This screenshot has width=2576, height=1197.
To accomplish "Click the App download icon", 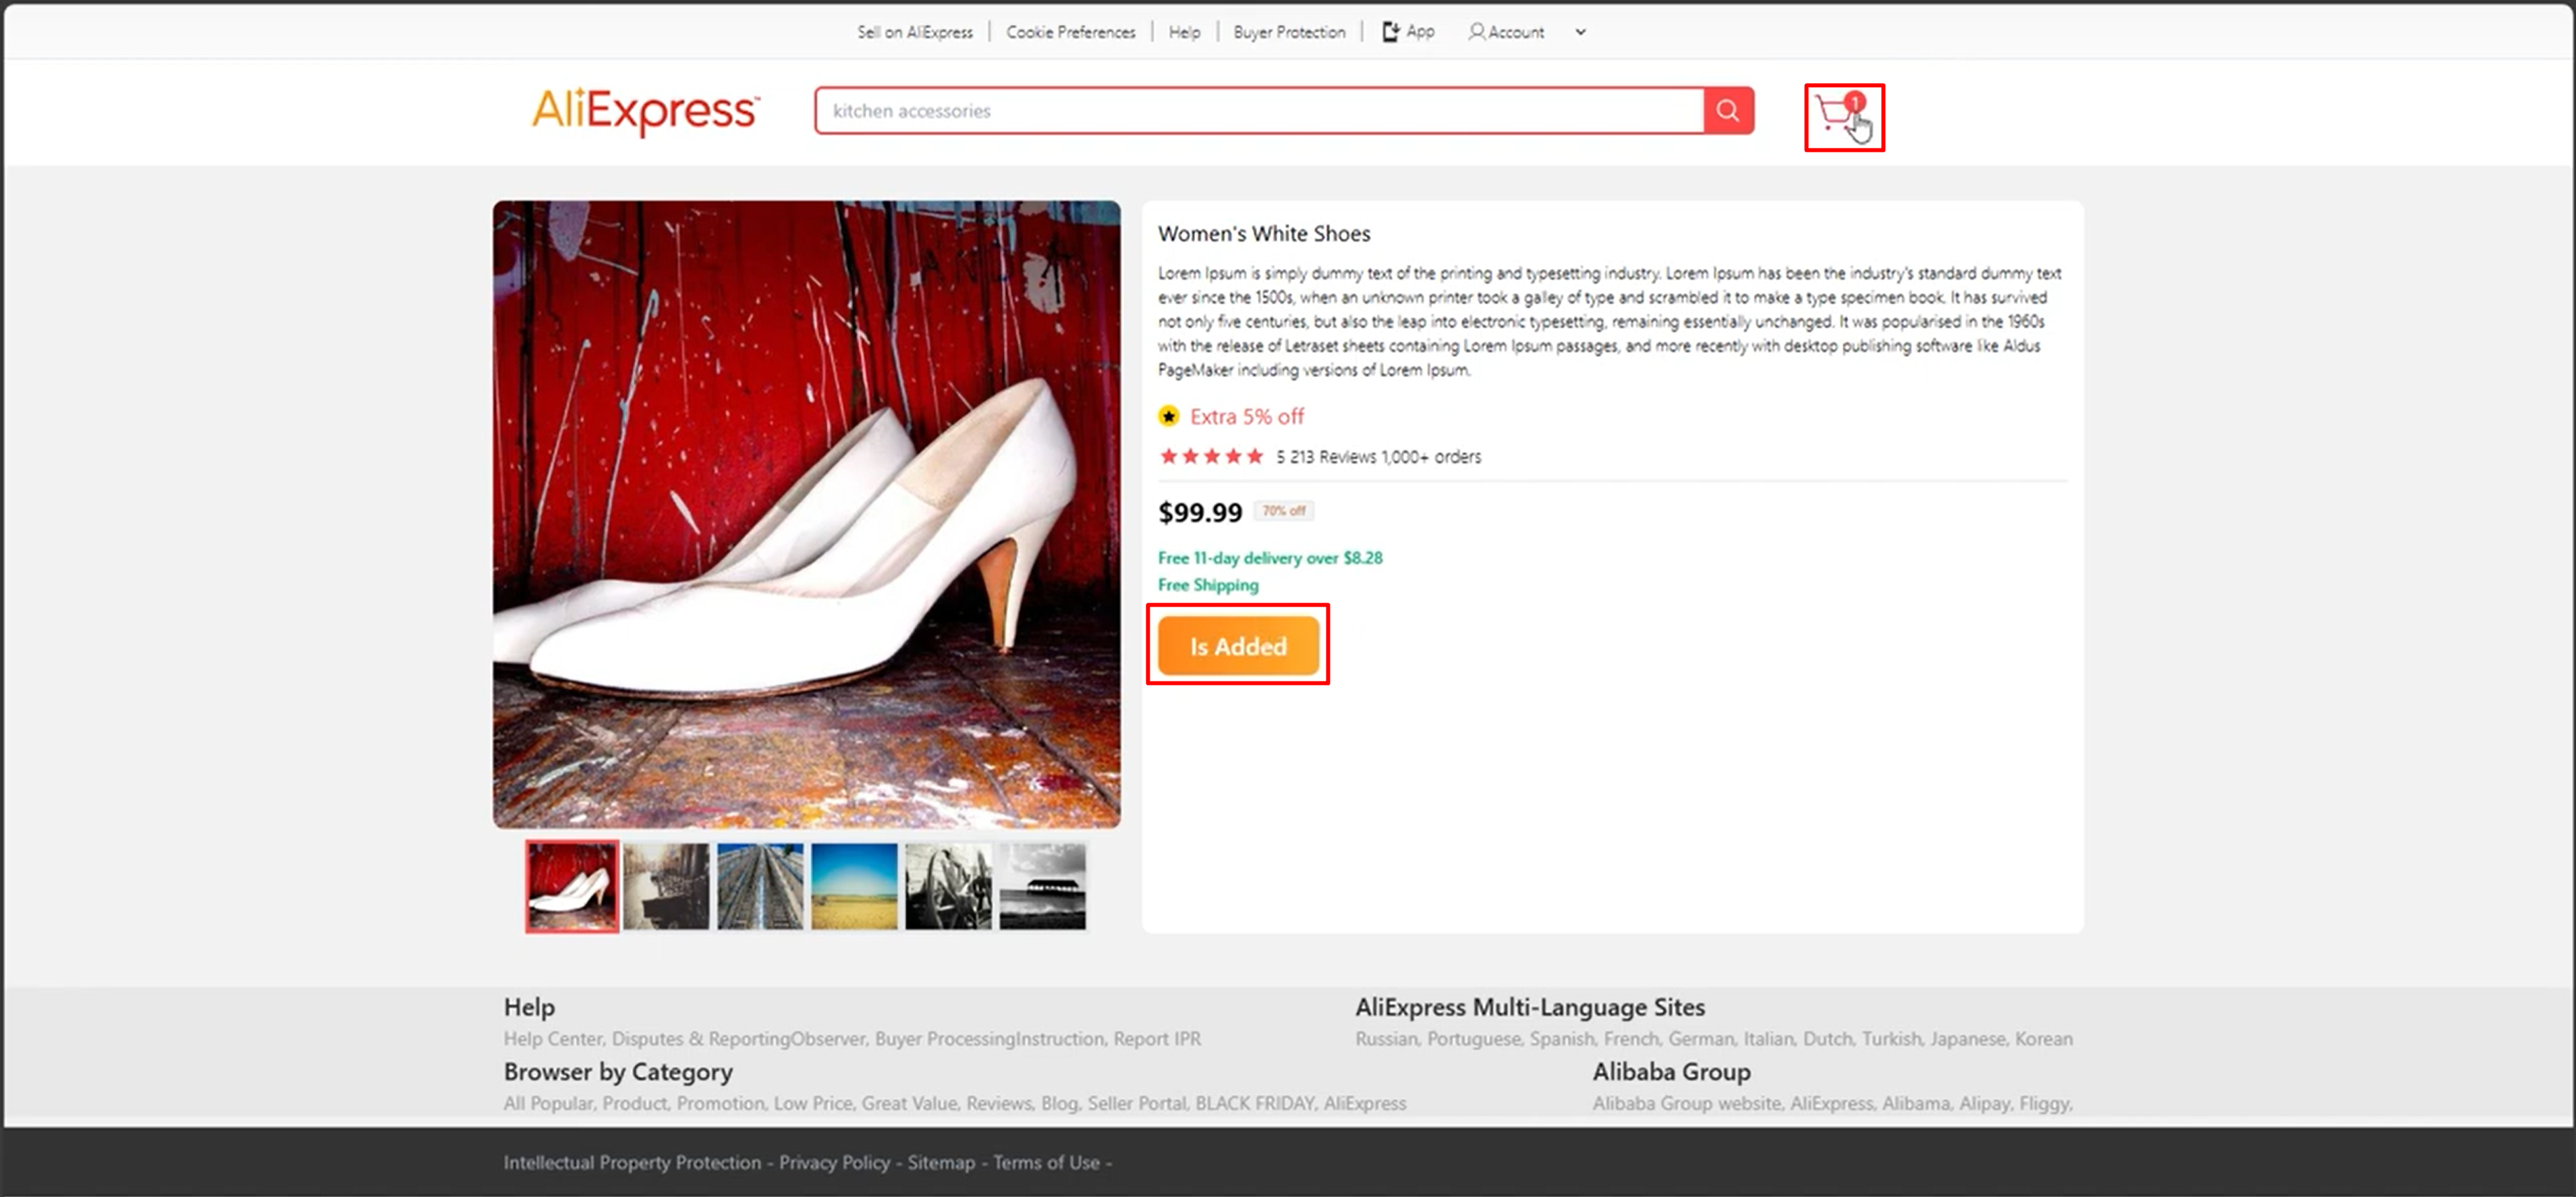I will click(x=1390, y=32).
